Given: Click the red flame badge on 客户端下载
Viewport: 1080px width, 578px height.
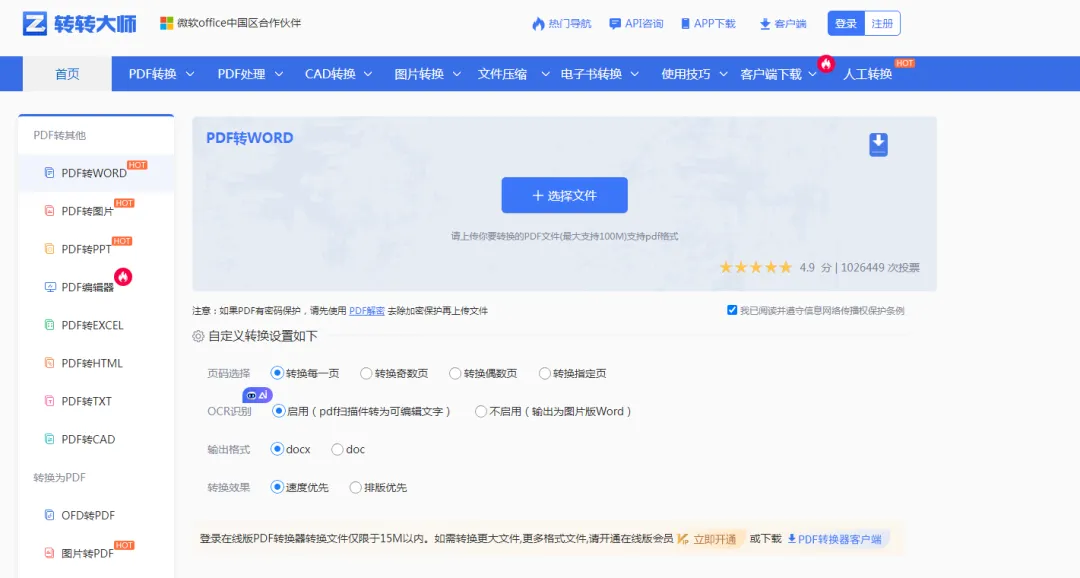Looking at the screenshot, I should click(x=826, y=64).
